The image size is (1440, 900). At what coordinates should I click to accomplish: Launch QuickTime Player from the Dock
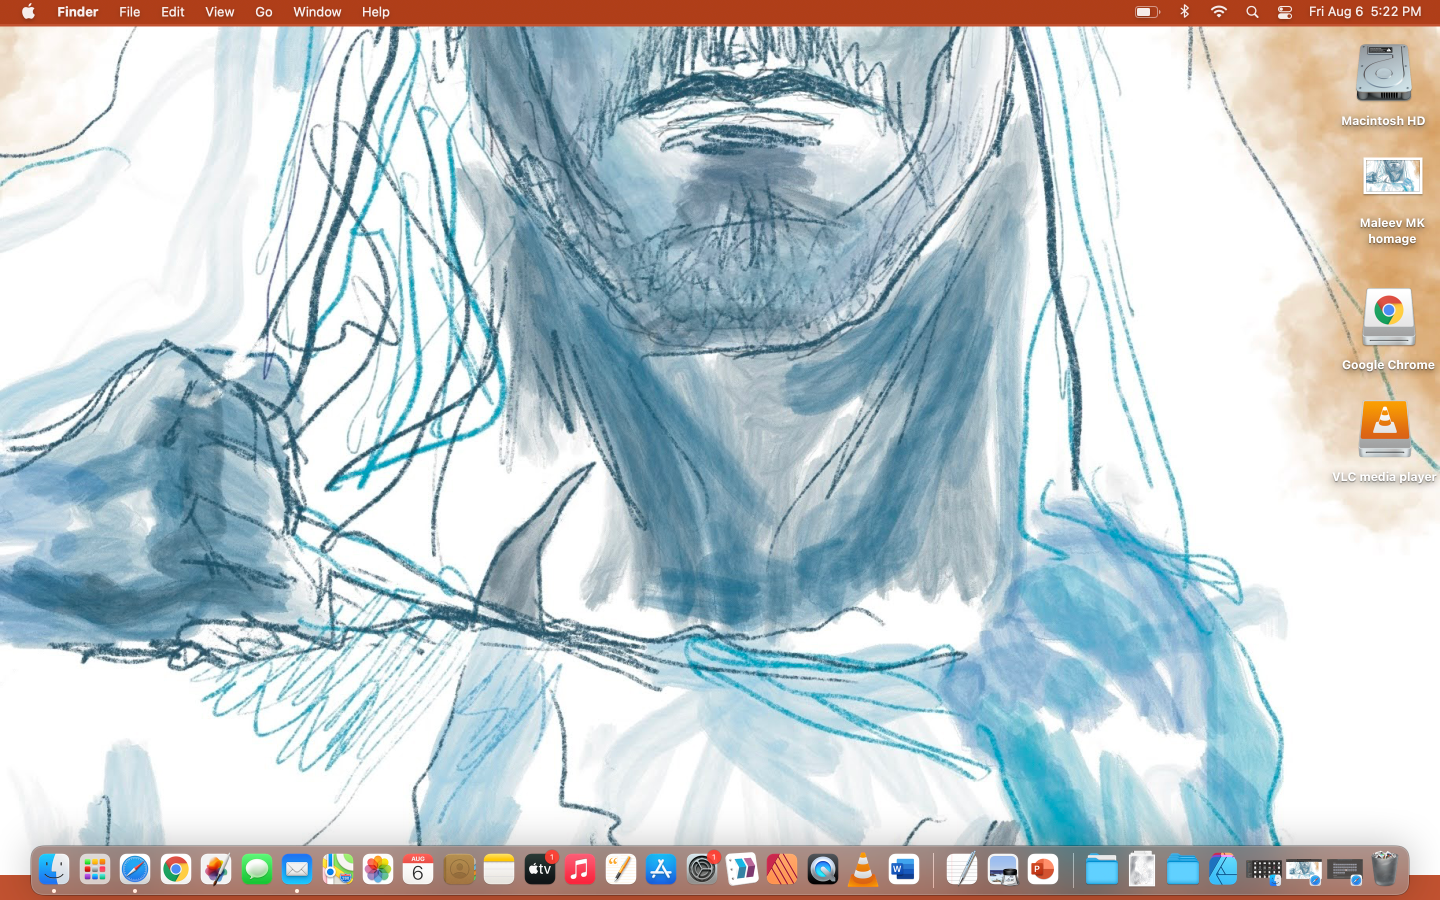click(x=823, y=869)
